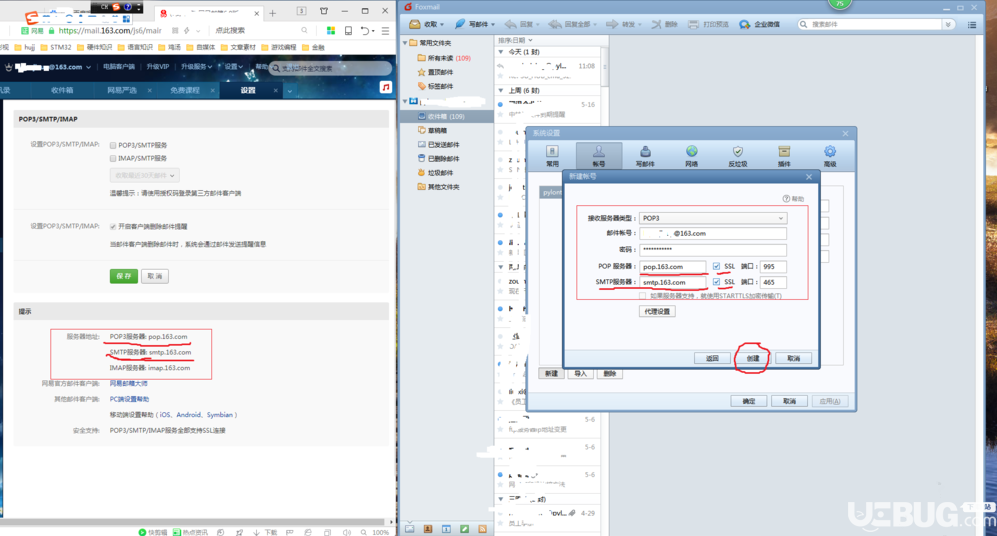
Task: Click the 企业微信 icon in Foxmail toolbar
Action: pos(745,24)
